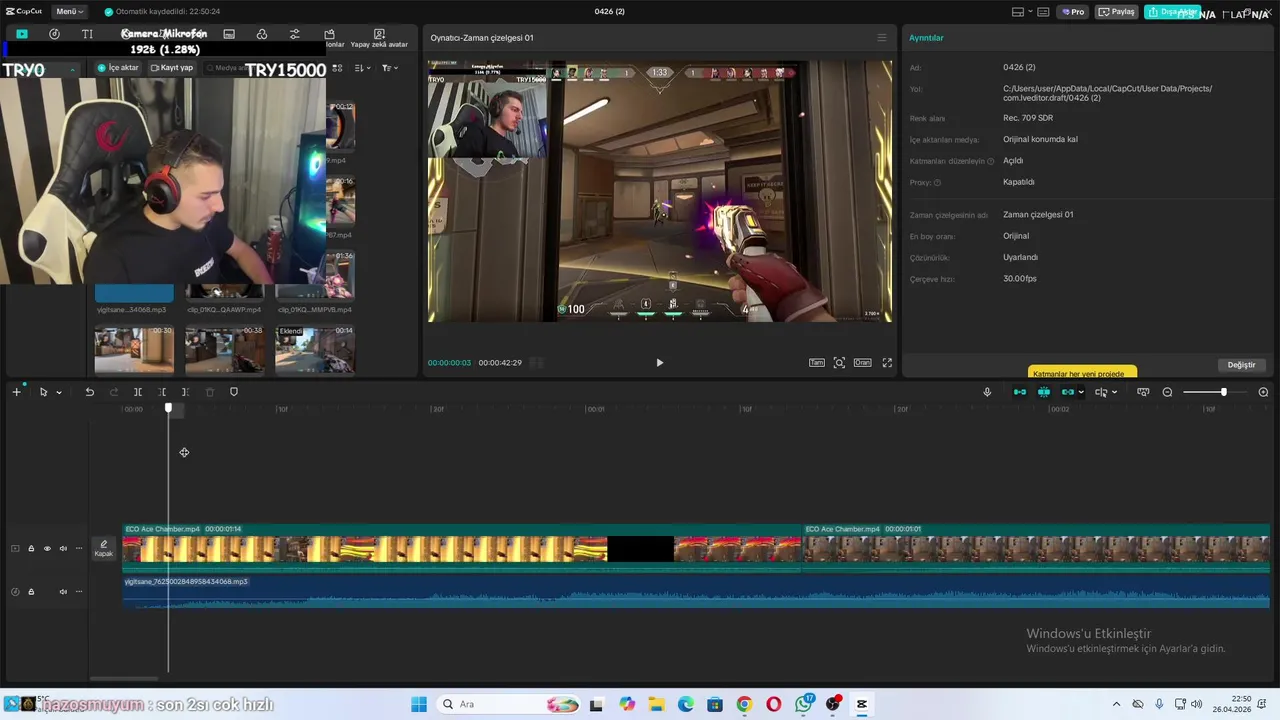The width and height of the screenshot is (1280, 720).
Task: Click the Oran aspect ratio button
Action: [x=862, y=363]
